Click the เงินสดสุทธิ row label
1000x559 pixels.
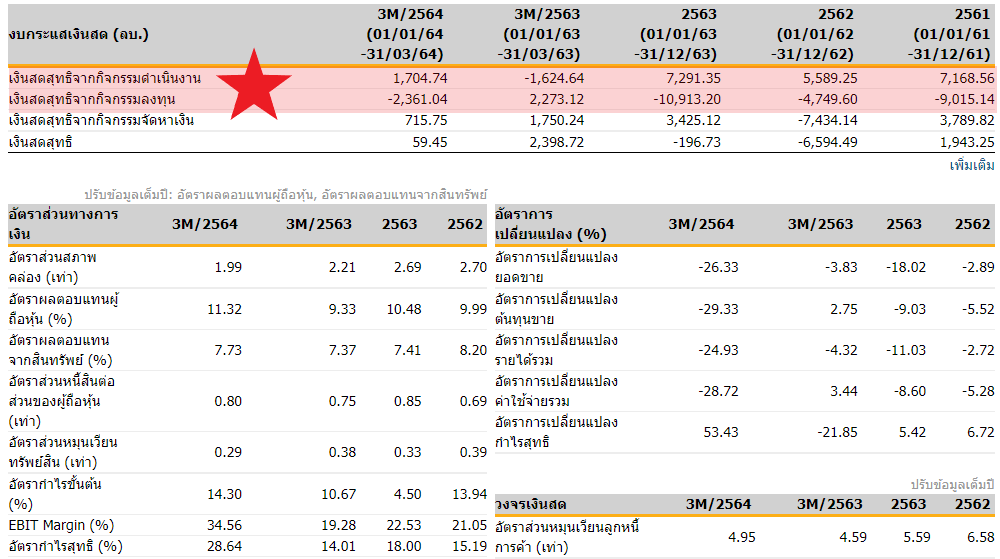[40, 142]
